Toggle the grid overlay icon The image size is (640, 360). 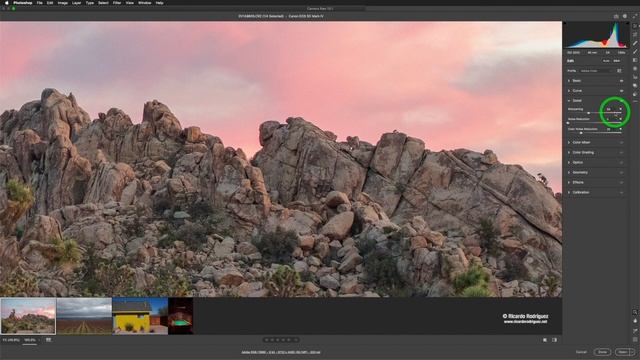coord(635,340)
